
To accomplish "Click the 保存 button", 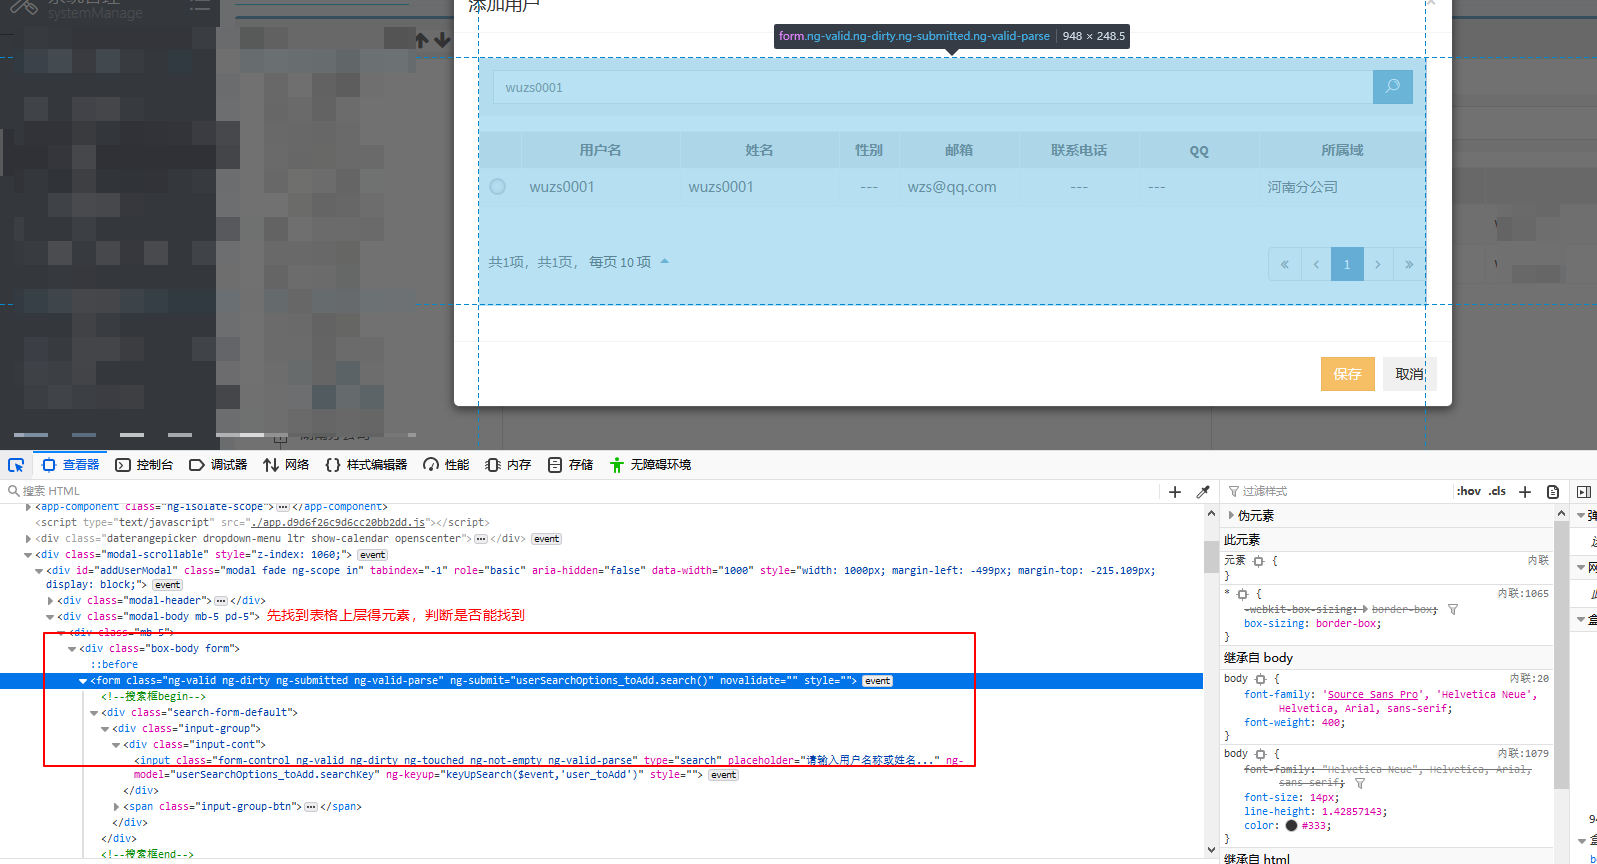I will (1347, 374).
